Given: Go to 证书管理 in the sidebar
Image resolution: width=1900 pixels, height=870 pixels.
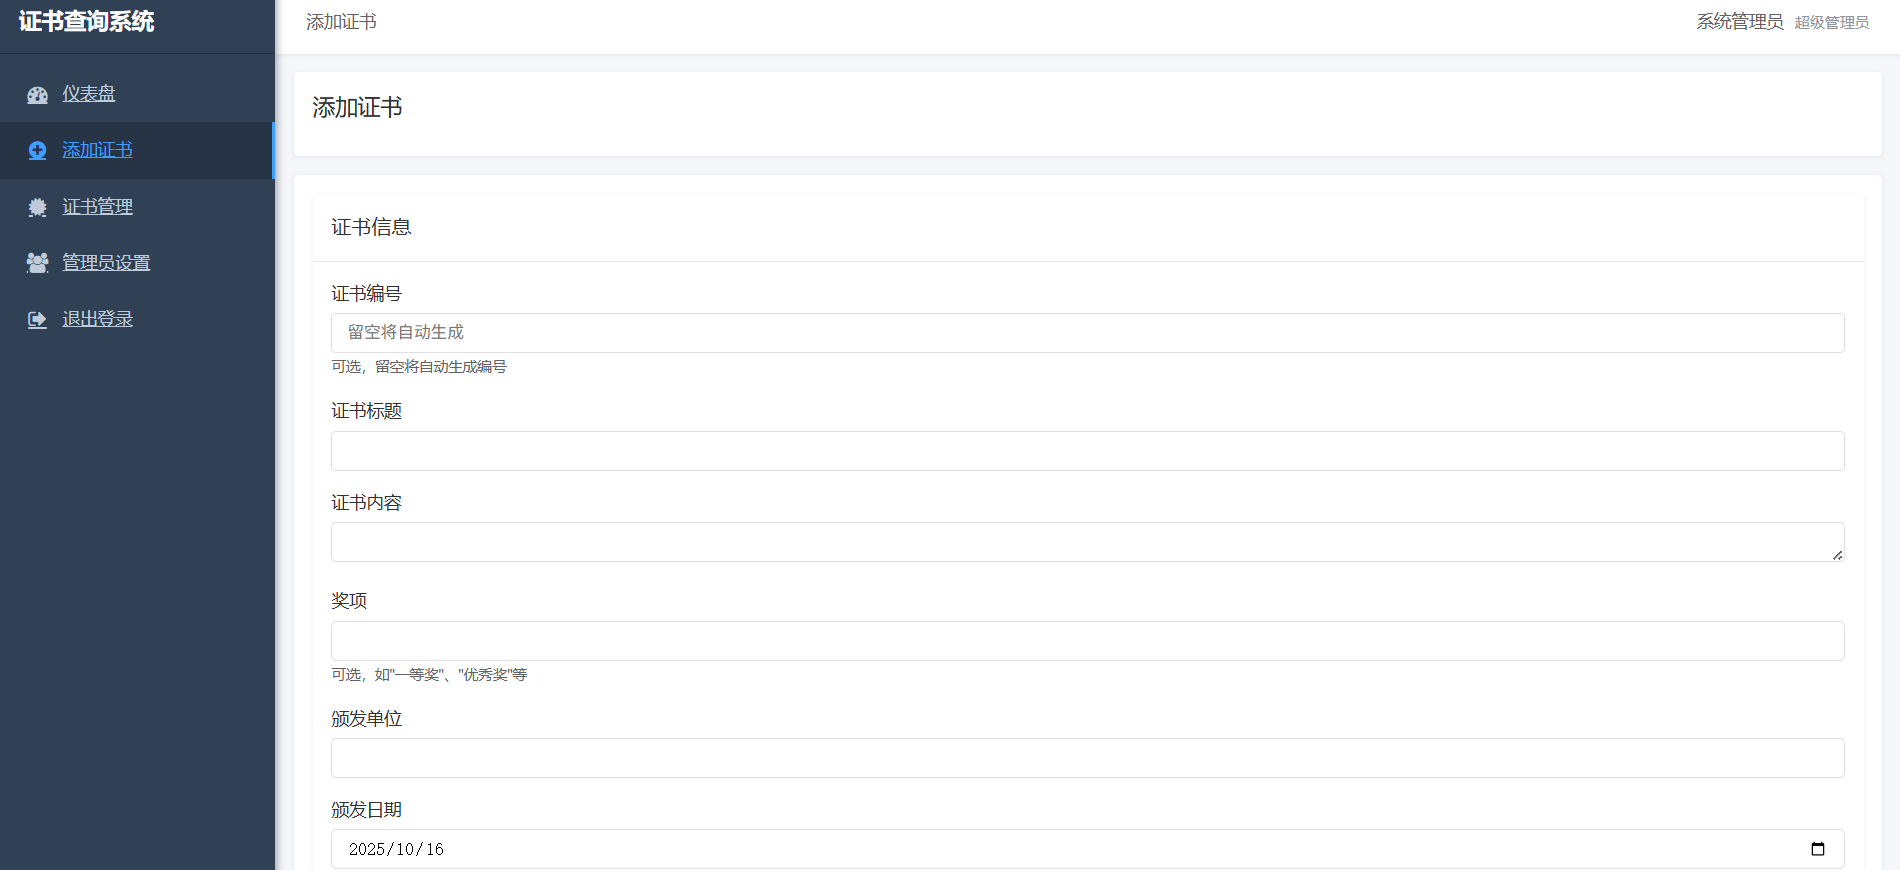Looking at the screenshot, I should 97,207.
